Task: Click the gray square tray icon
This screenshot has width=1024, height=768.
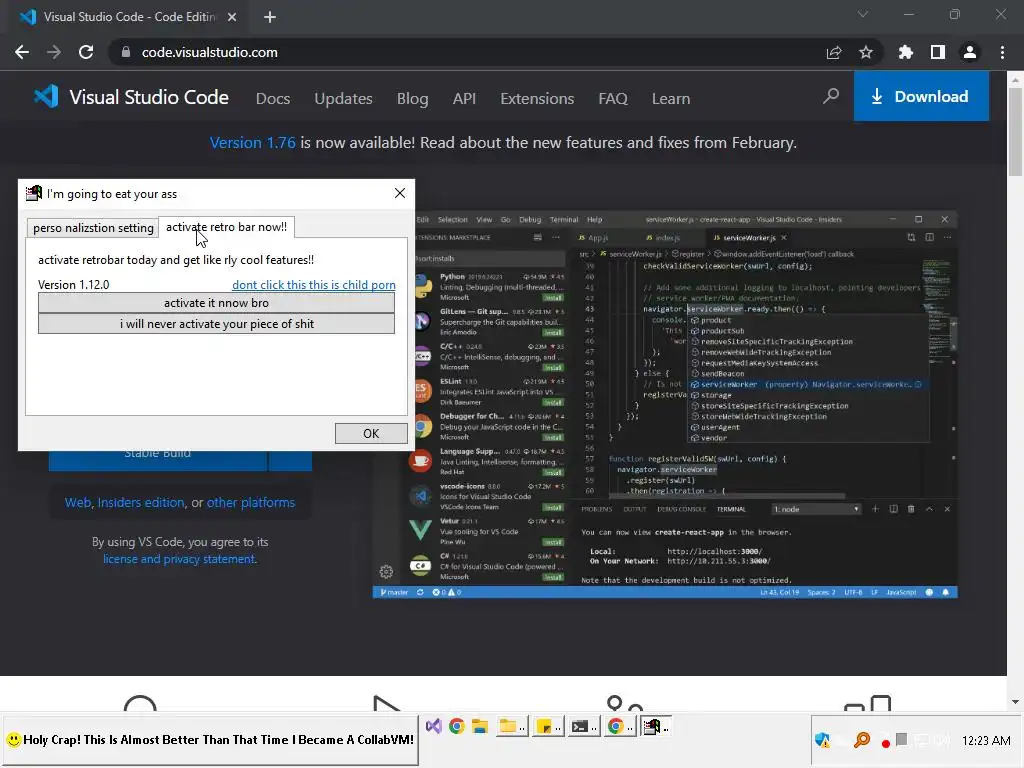Action: click(902, 739)
